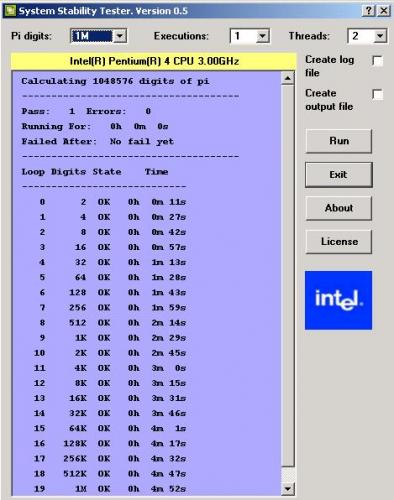Open the Pi digits dropdown arrow
394x500 pixels.
tap(120, 36)
